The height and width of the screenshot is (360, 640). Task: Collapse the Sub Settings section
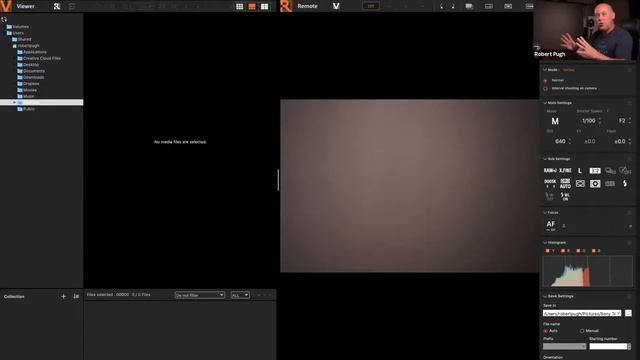pyautogui.click(x=545, y=159)
